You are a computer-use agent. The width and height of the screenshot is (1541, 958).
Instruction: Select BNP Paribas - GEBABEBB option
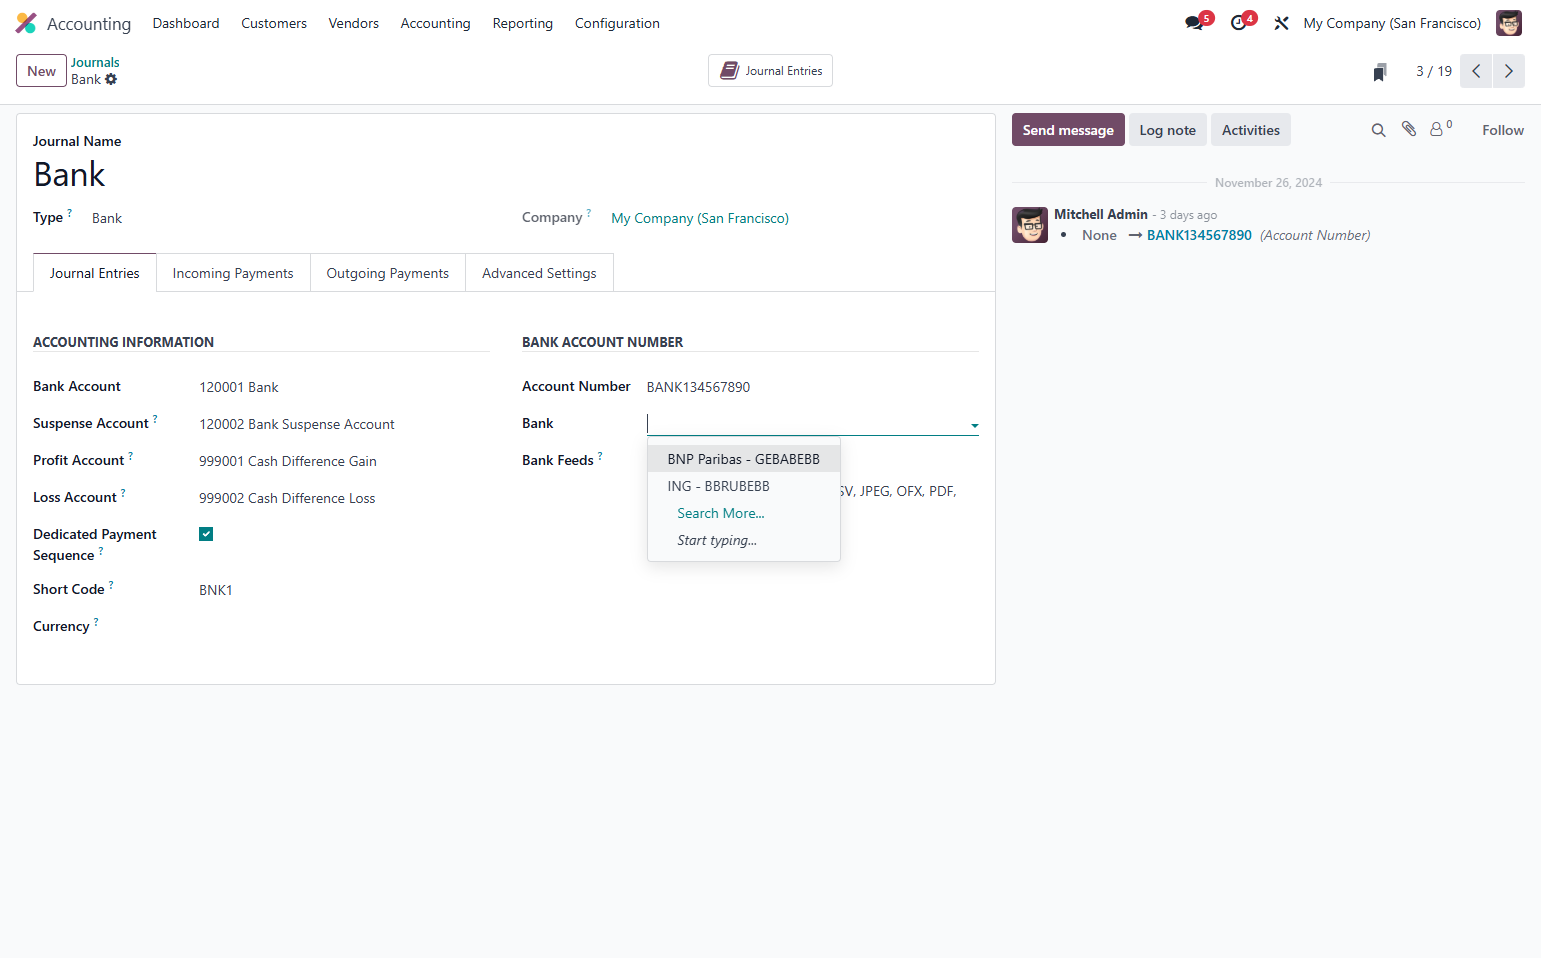(744, 459)
